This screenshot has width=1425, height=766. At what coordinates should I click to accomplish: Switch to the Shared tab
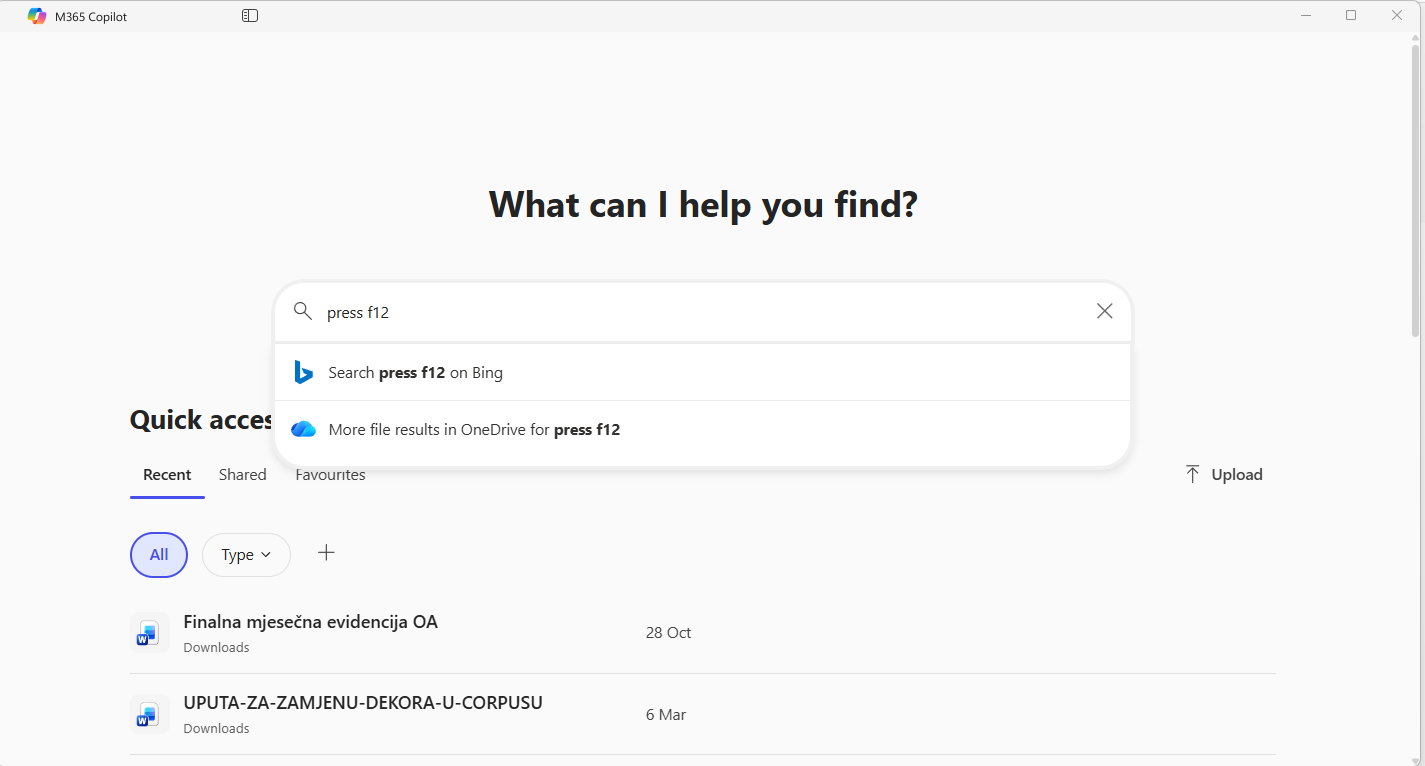(243, 475)
